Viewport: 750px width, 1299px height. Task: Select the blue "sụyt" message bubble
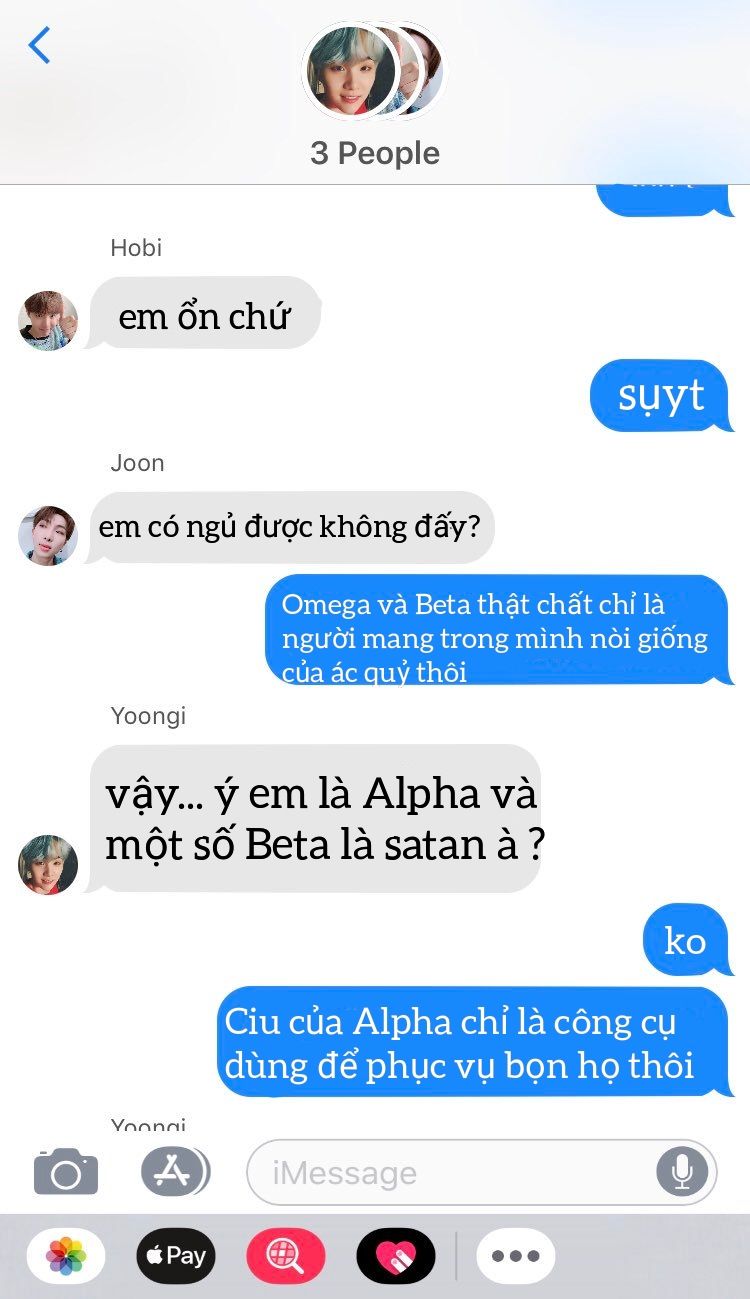click(661, 396)
